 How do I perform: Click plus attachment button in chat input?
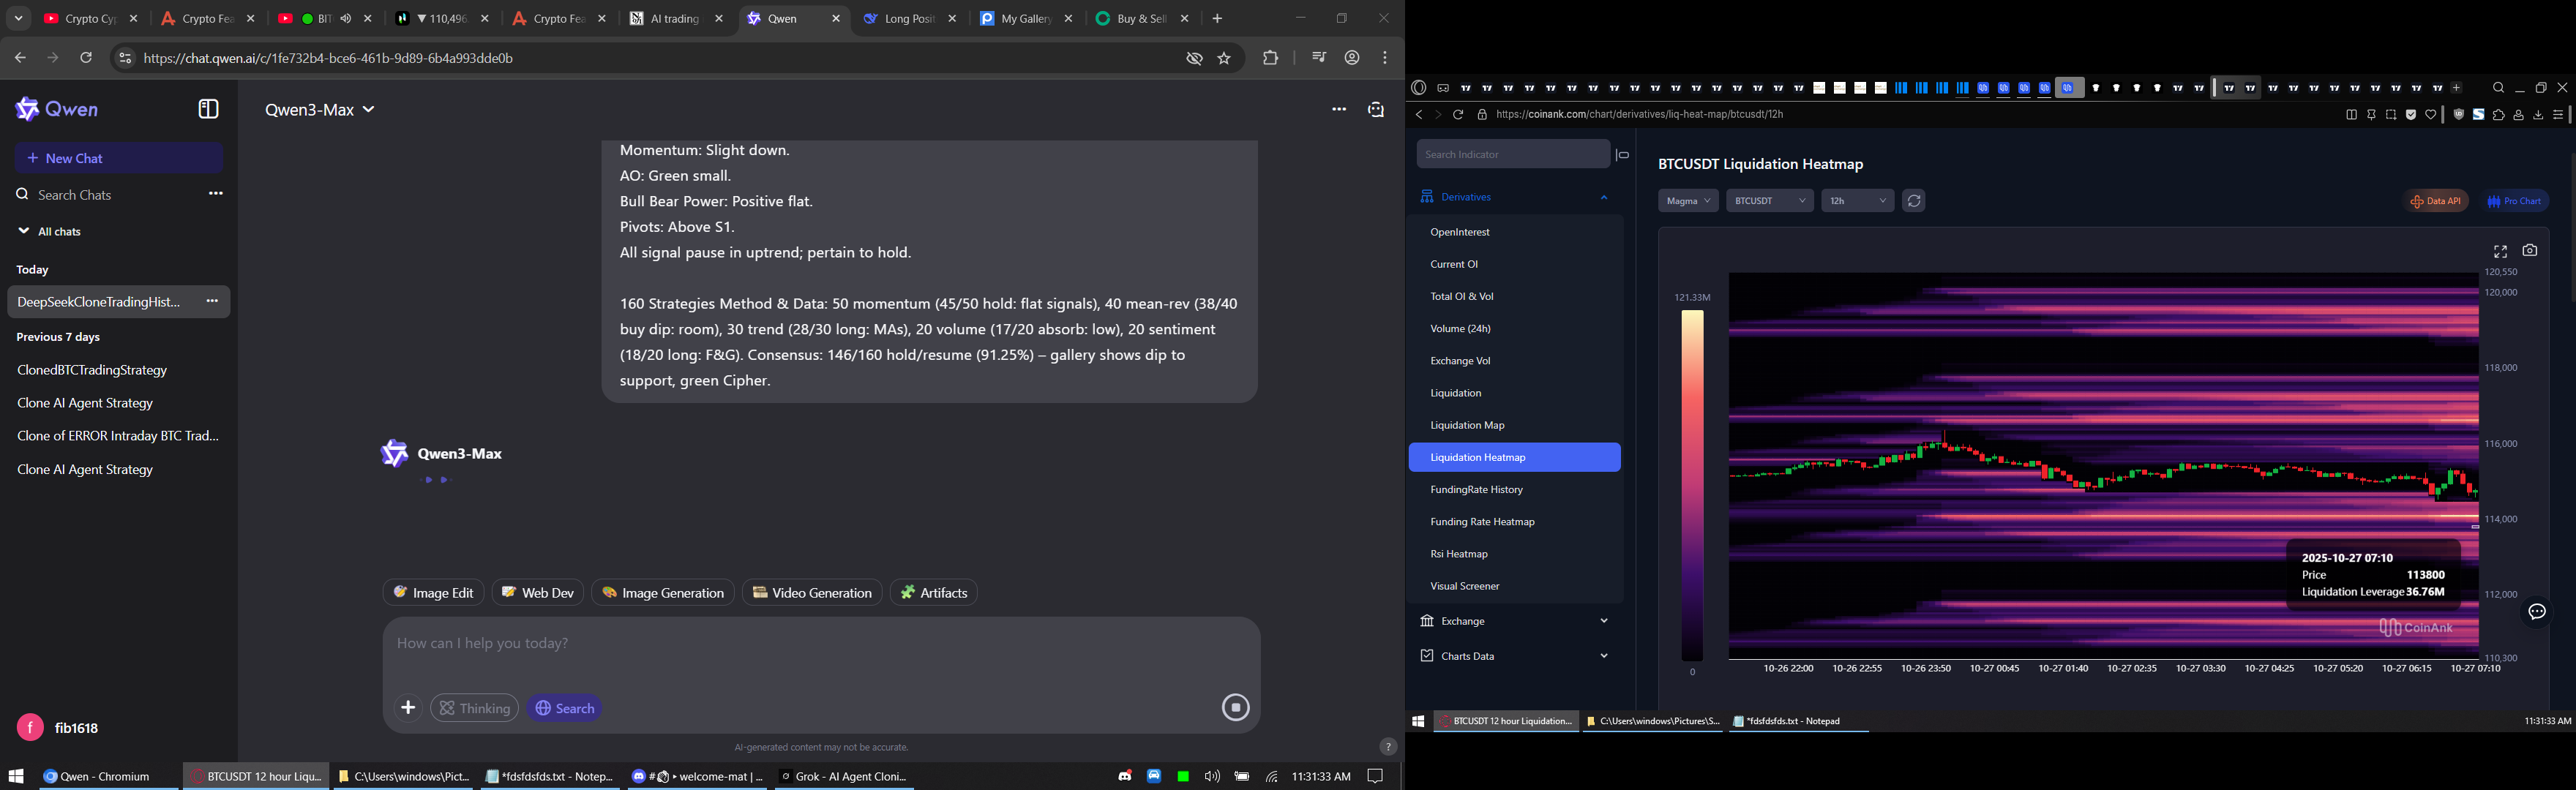[x=408, y=708]
